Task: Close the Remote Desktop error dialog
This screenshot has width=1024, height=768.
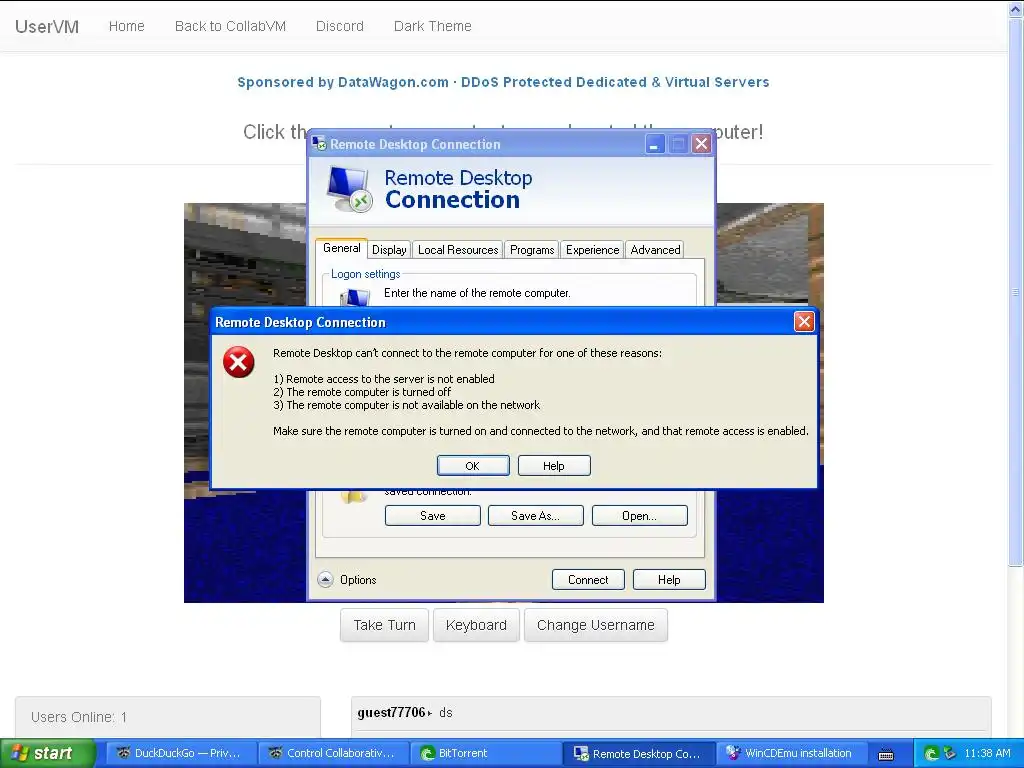Action: (804, 321)
